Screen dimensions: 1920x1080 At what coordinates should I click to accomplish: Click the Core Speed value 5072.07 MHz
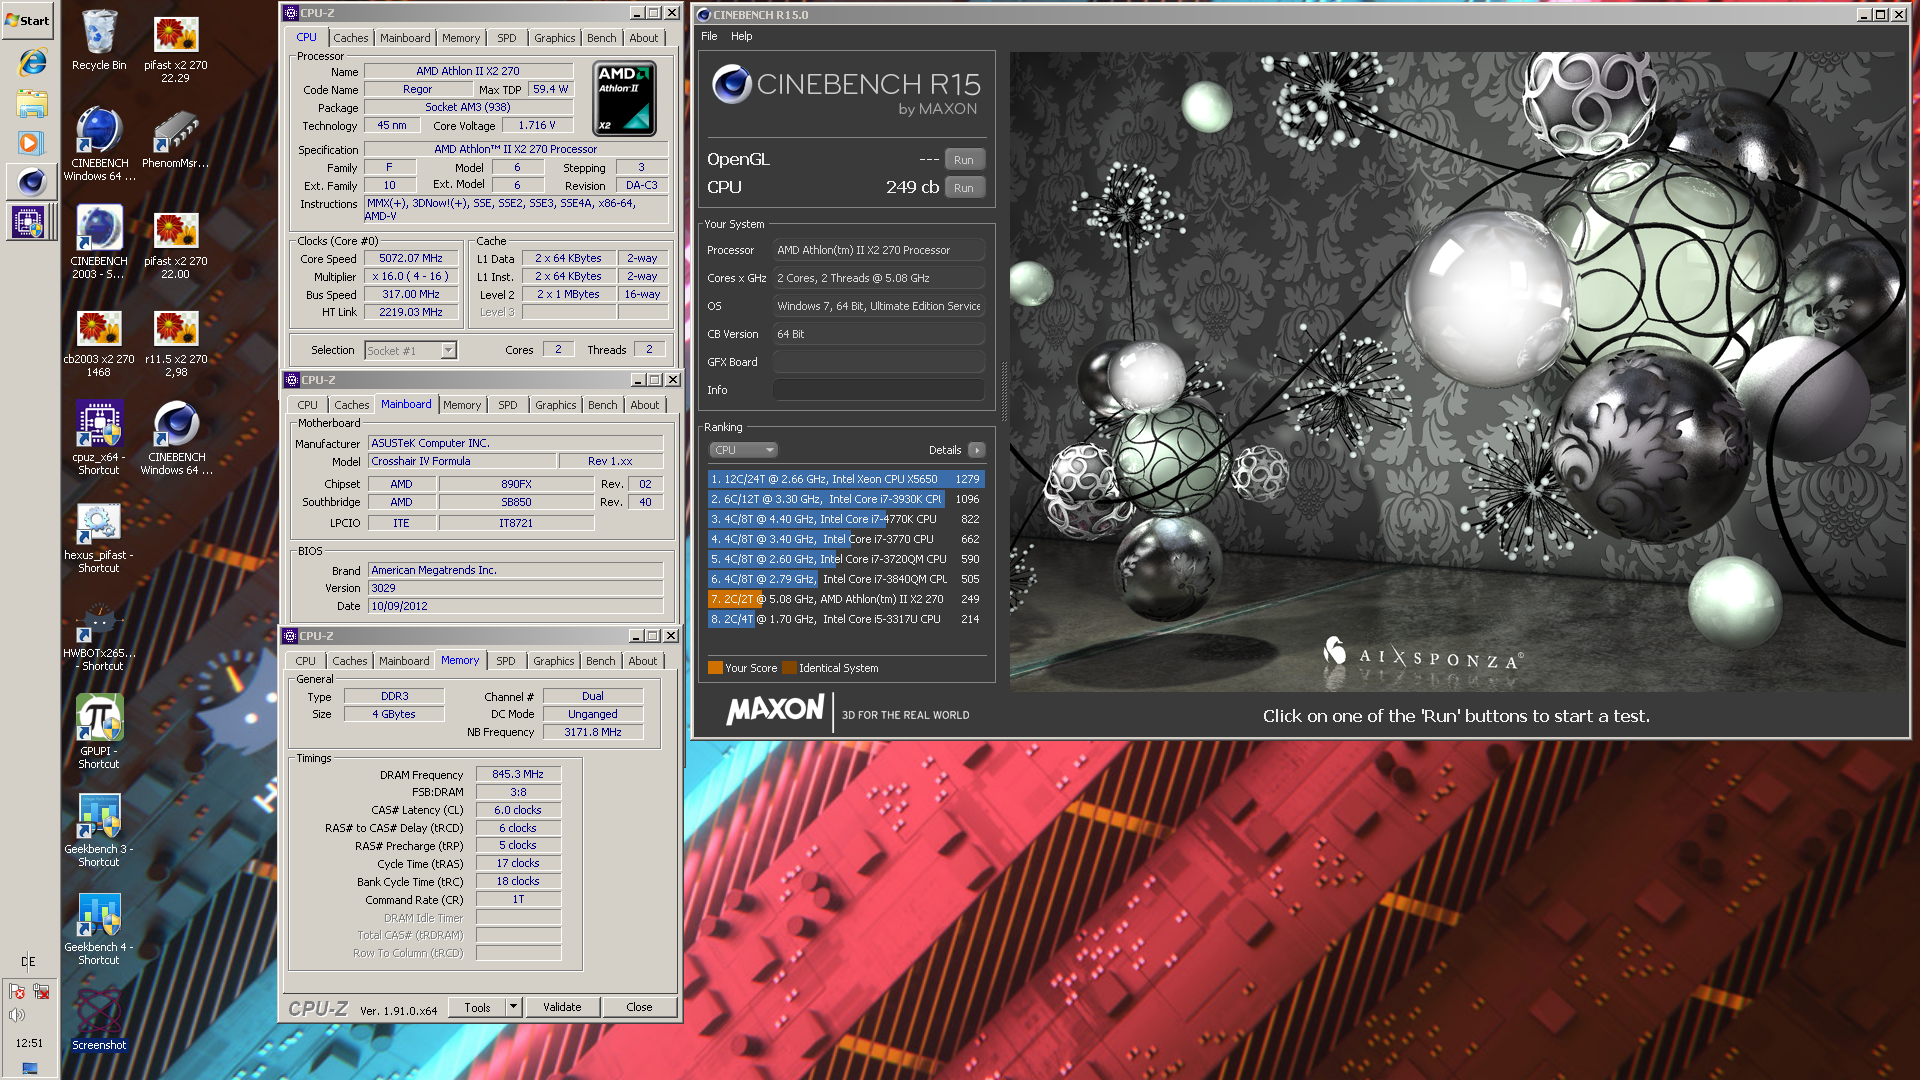tap(410, 258)
